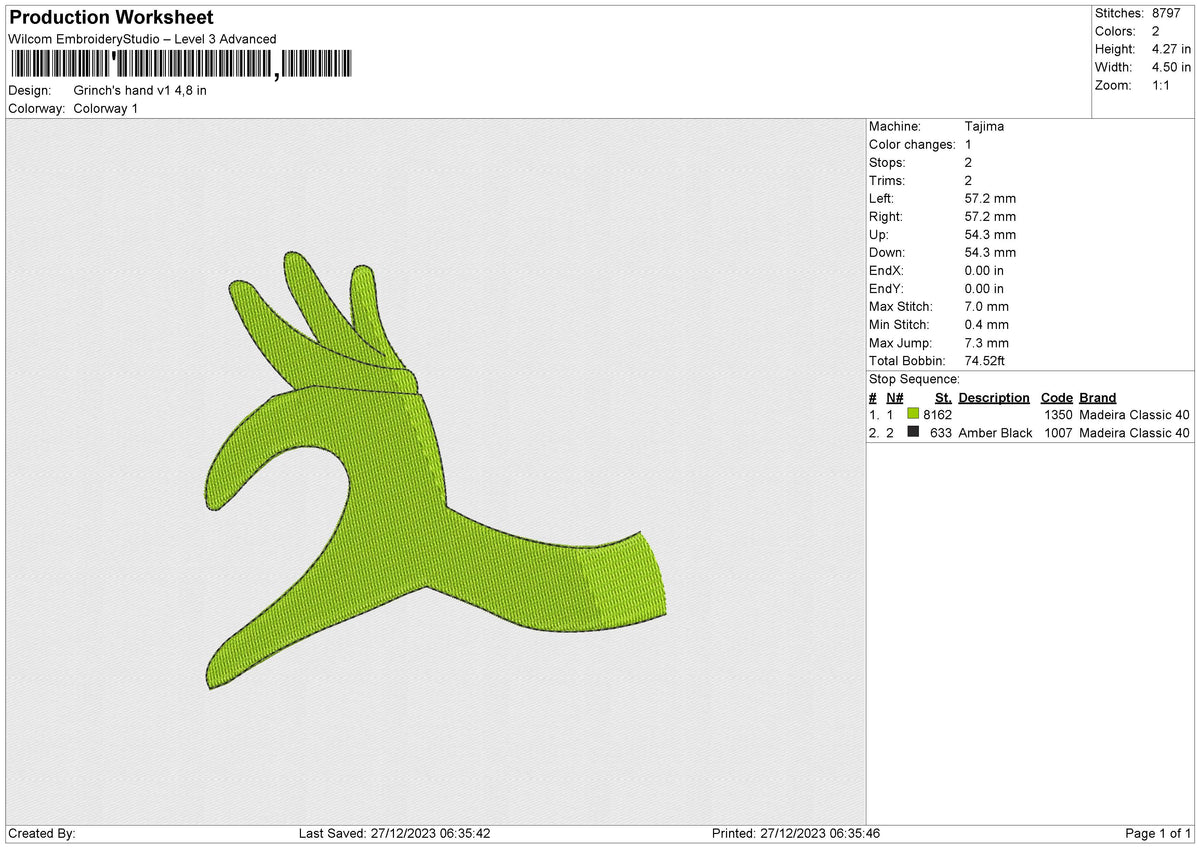Click the black color swatch for stop 2

[913, 432]
